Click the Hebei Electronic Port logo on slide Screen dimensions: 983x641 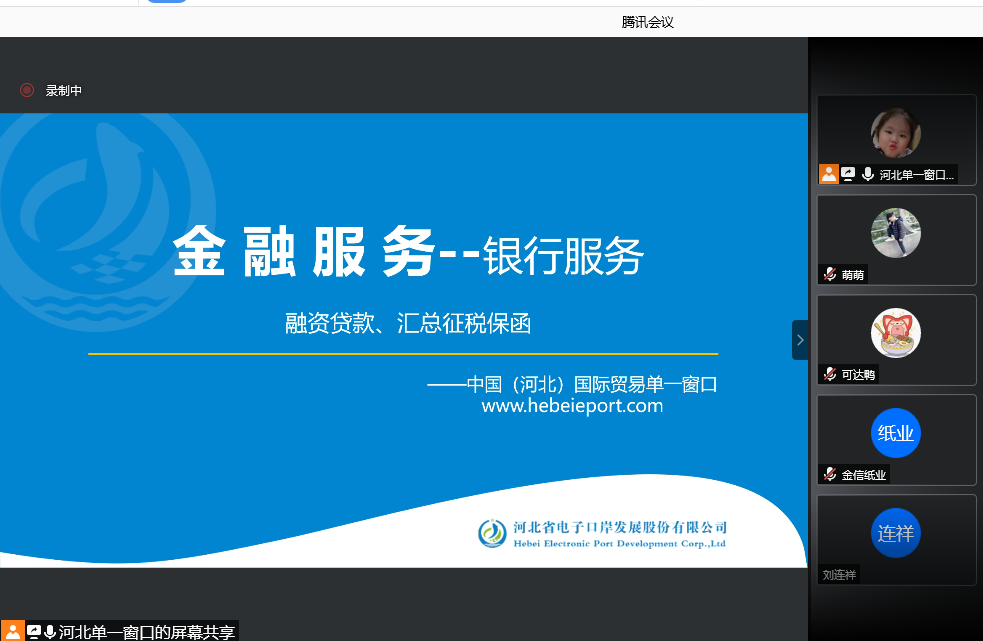[492, 534]
